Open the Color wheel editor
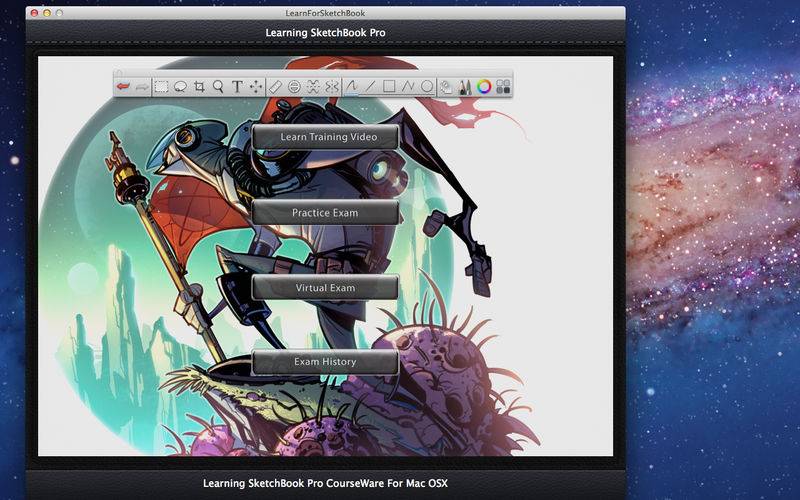The height and width of the screenshot is (500, 800). click(484, 87)
